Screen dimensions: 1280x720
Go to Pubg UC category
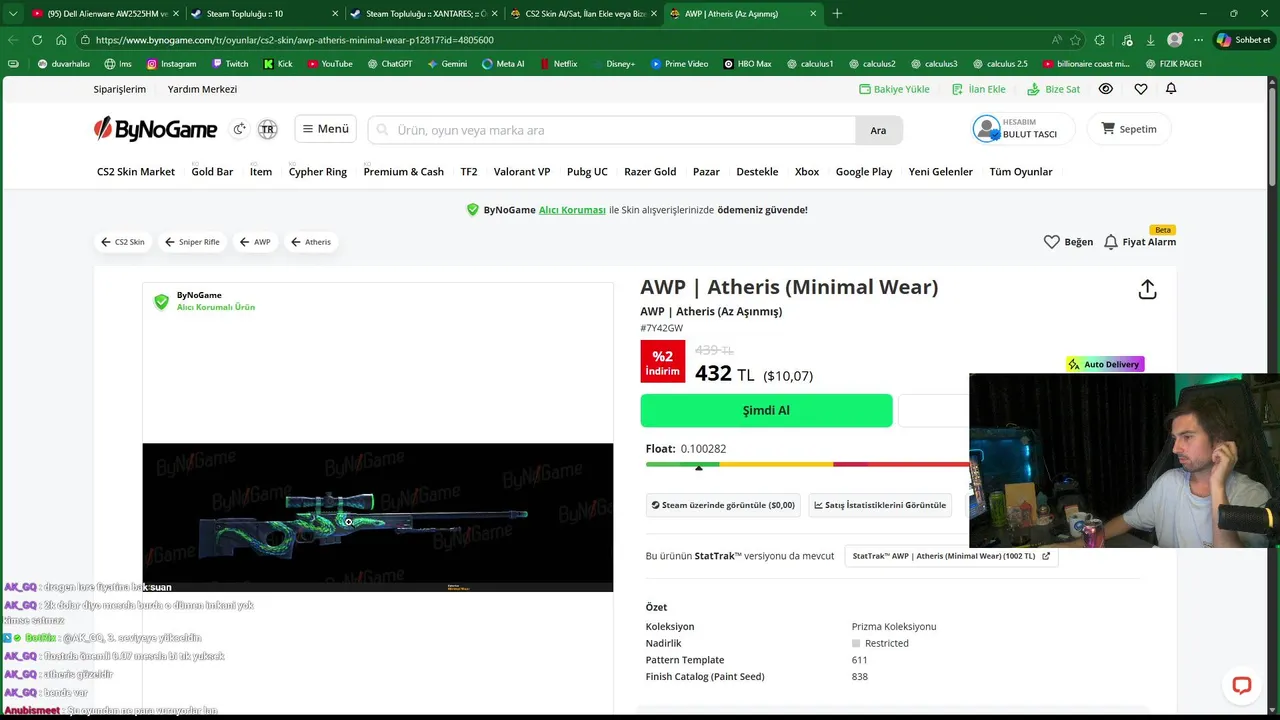587,172
